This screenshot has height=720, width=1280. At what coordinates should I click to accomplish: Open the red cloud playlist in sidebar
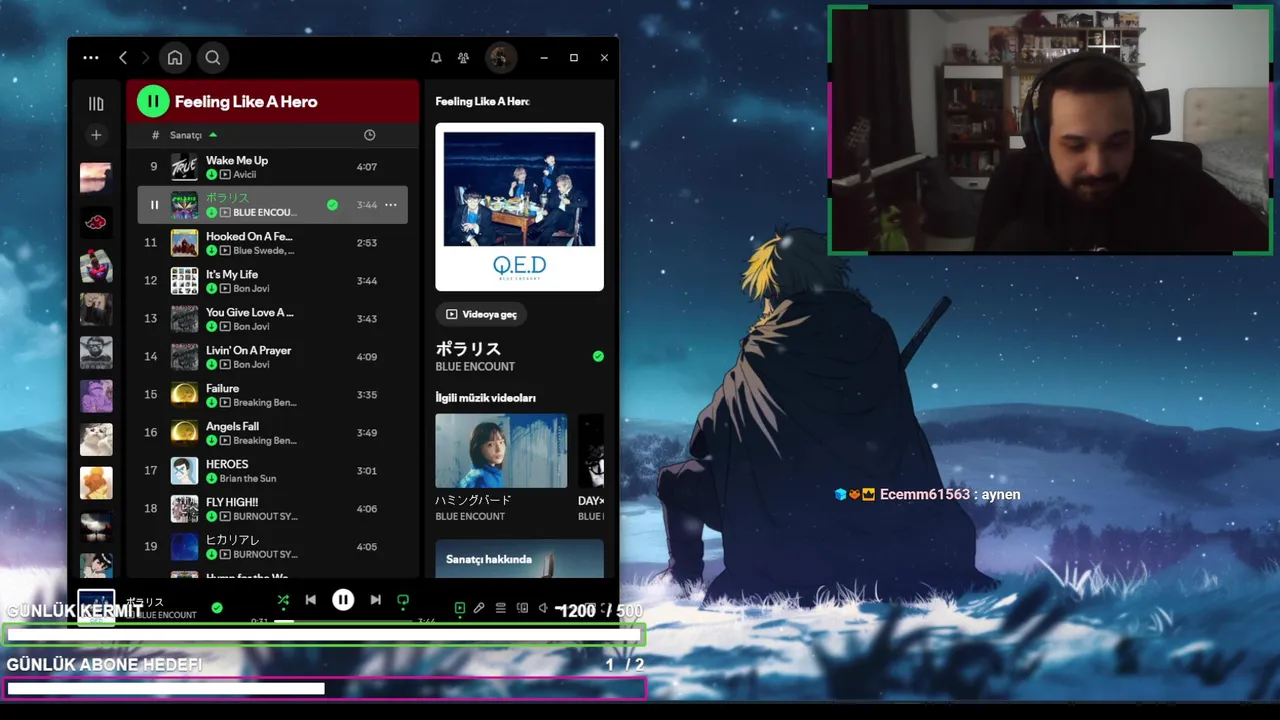96,221
